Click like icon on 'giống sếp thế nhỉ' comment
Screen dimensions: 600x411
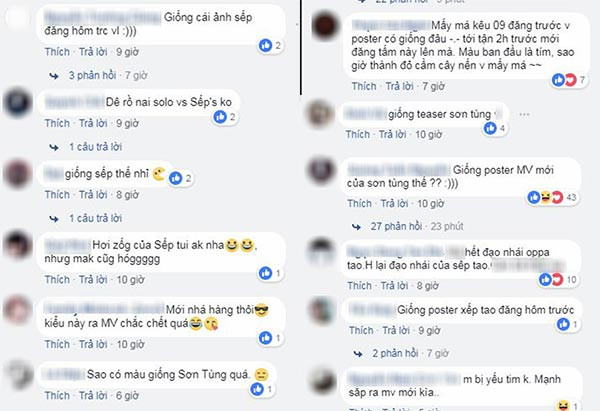[x=176, y=178]
